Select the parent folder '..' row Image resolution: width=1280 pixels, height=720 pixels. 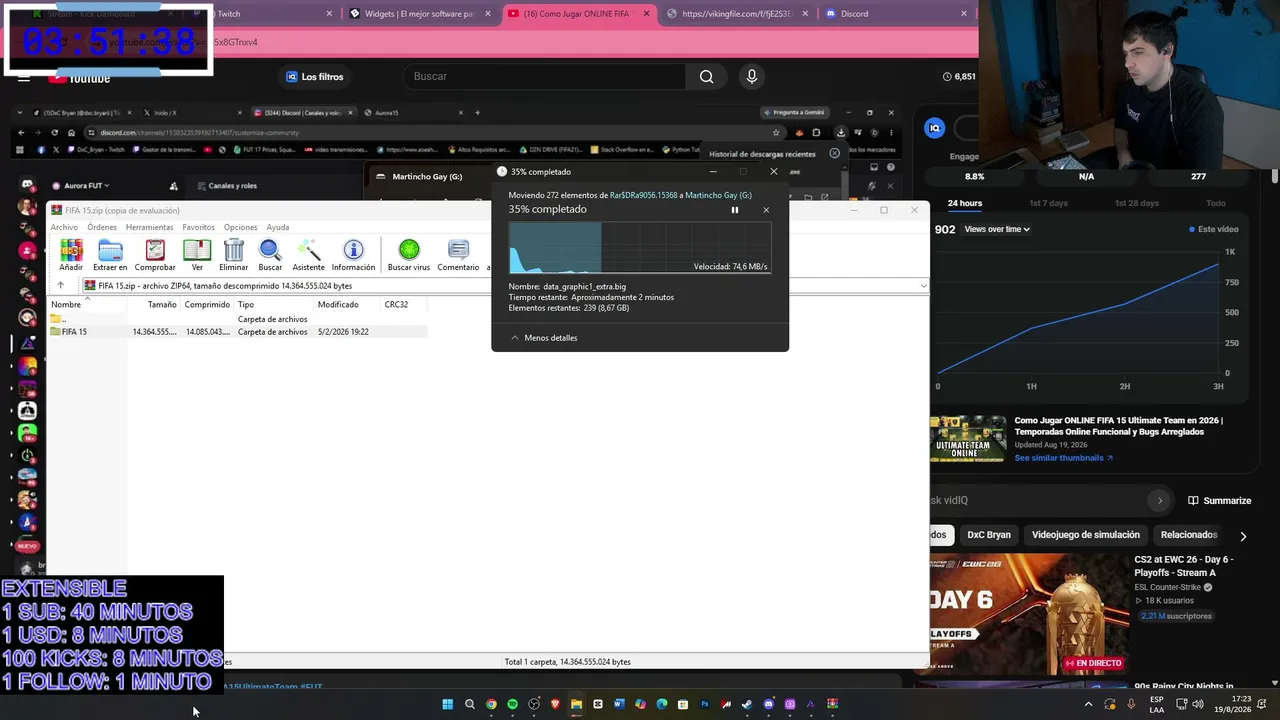coord(238,319)
